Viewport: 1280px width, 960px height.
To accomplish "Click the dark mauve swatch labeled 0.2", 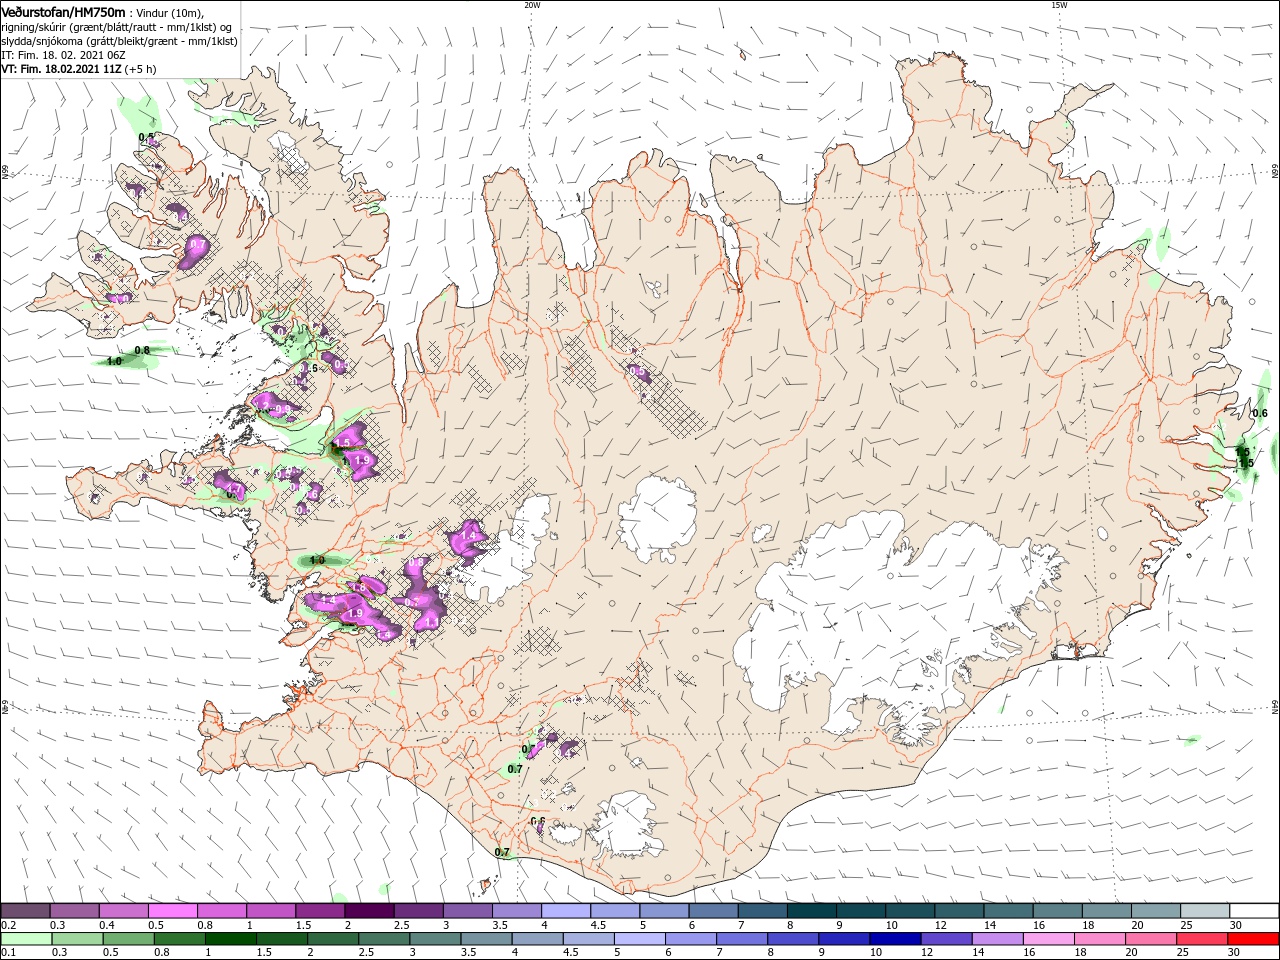I will (25, 911).
